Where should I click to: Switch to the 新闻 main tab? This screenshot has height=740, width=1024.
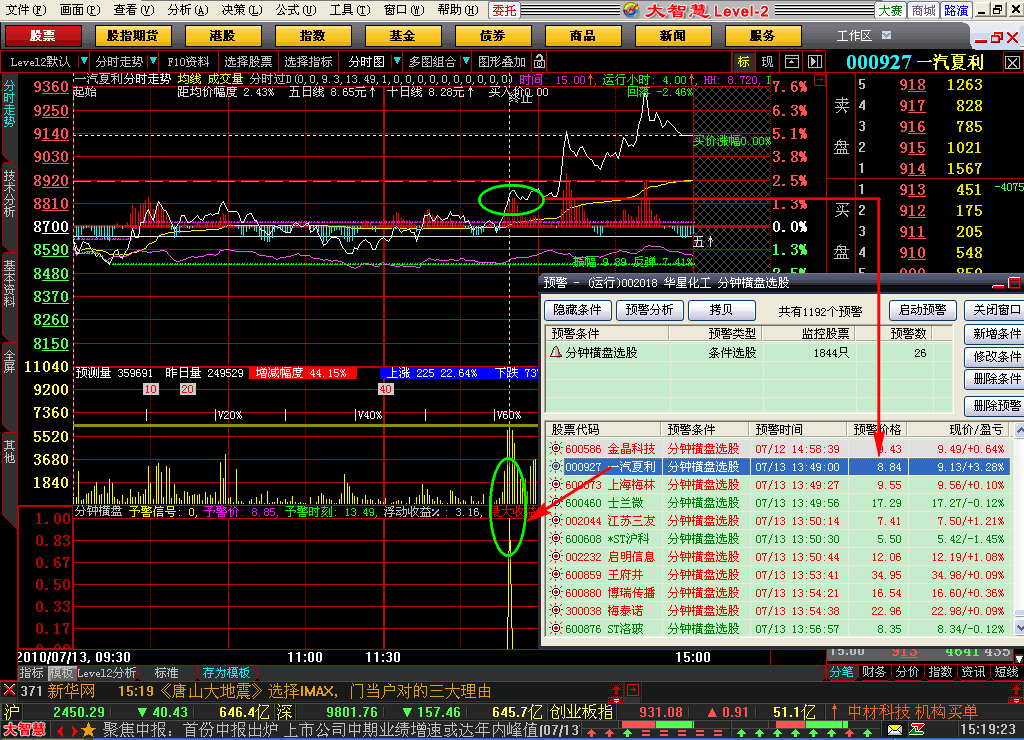point(673,36)
